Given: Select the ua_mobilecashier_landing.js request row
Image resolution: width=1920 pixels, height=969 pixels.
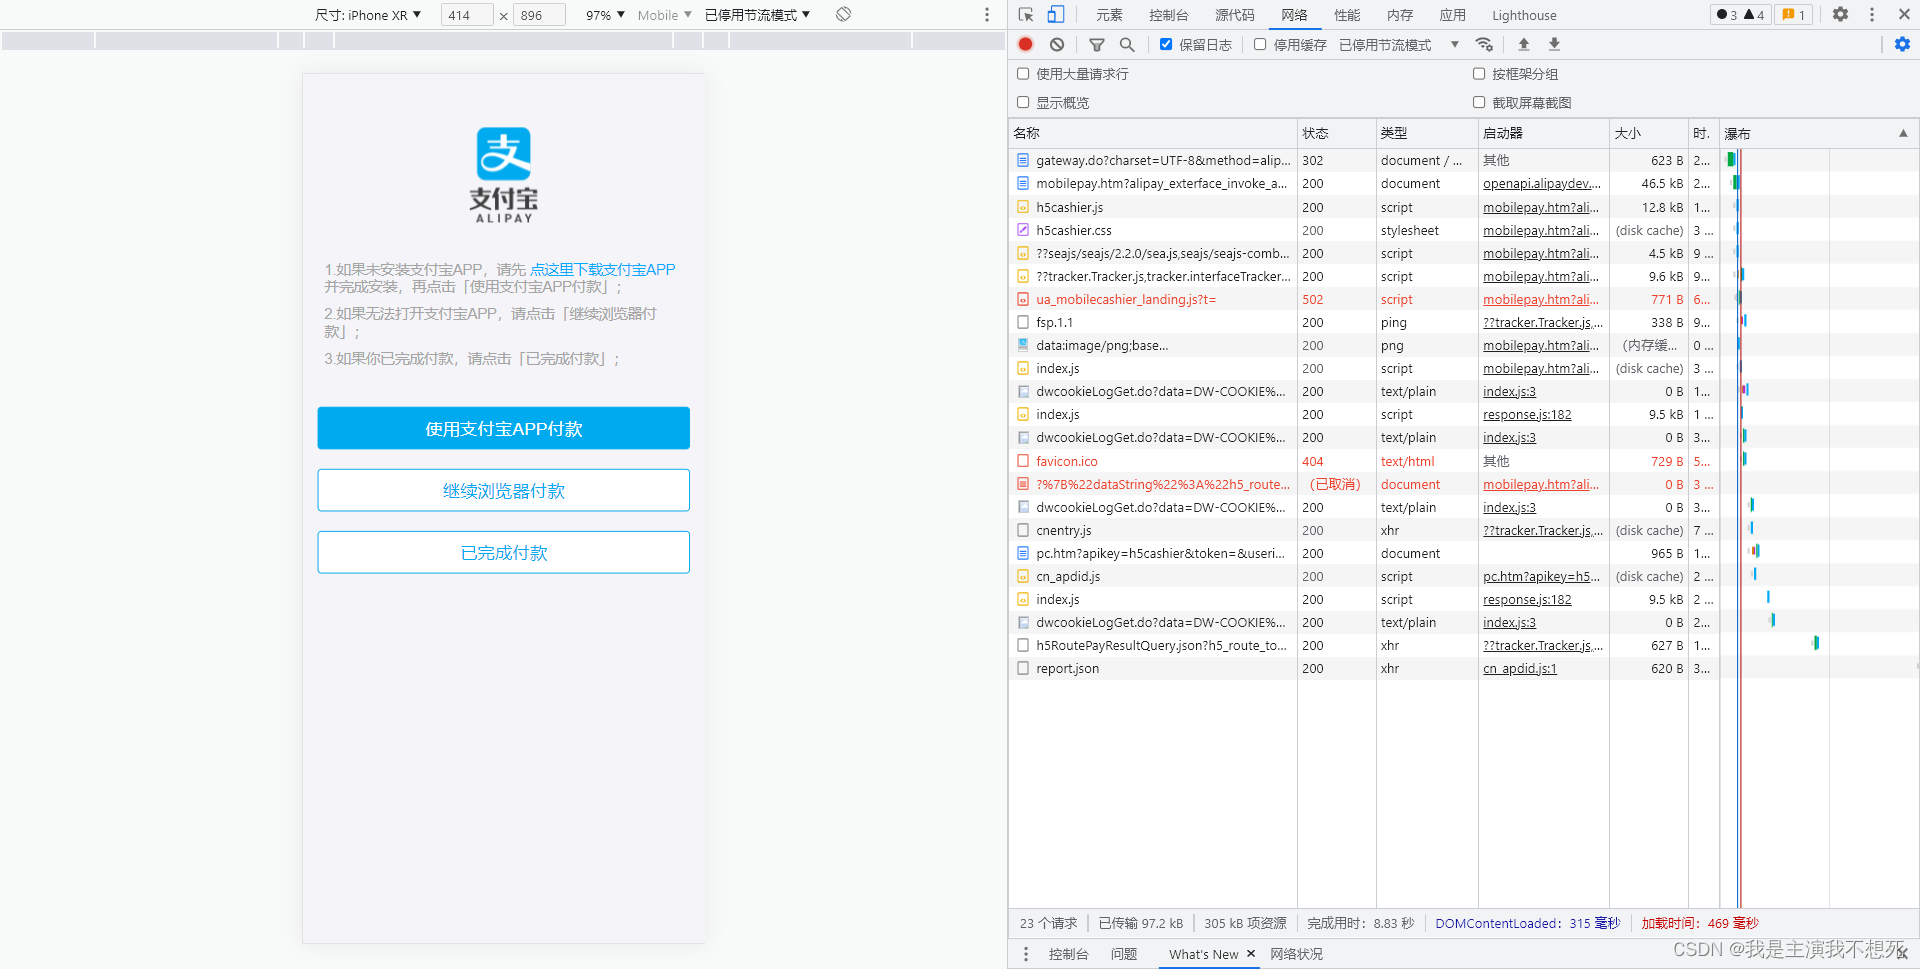Looking at the screenshot, I should pos(1463,299).
